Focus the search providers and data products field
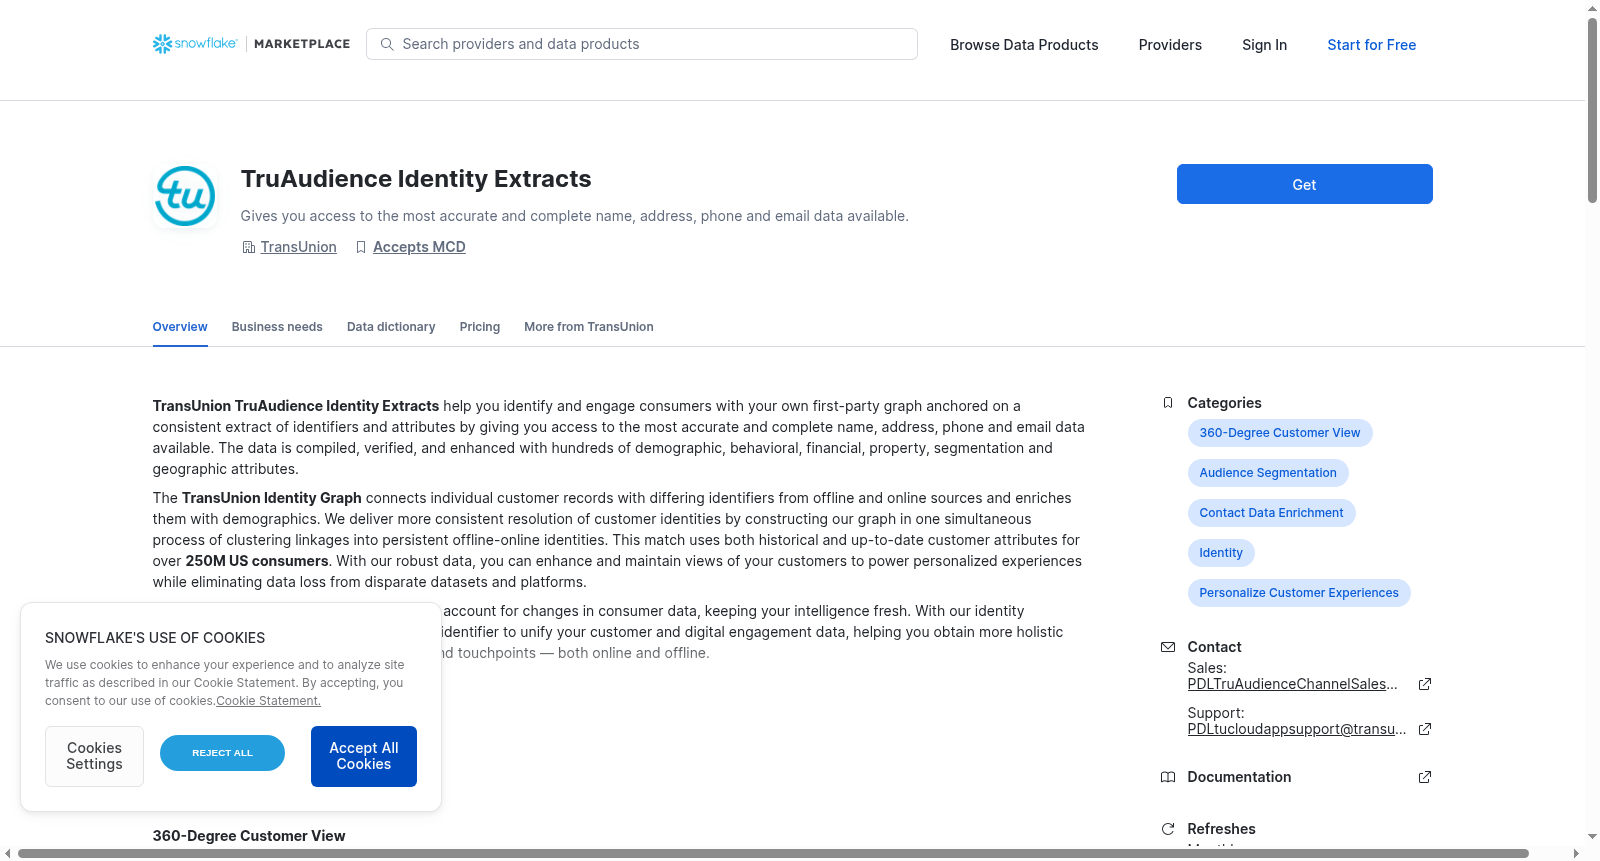This screenshot has height=861, width=1600. tap(642, 44)
